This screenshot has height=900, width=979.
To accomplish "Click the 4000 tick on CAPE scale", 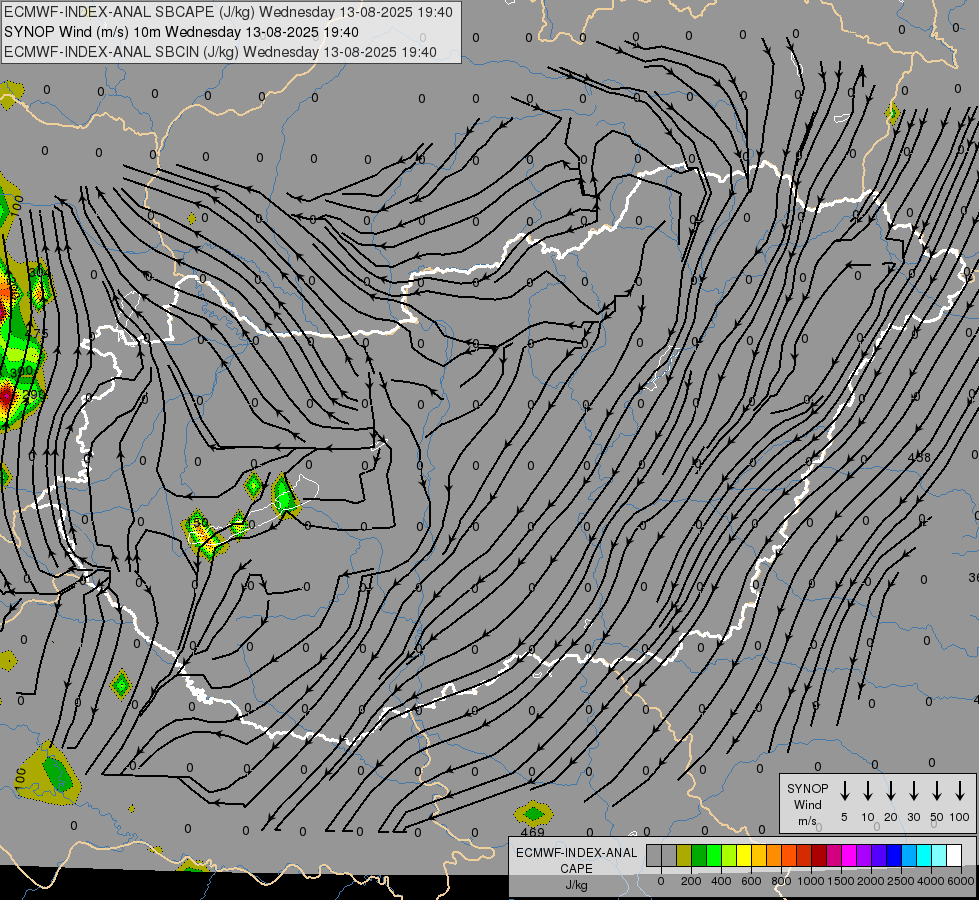I will click(931, 881).
